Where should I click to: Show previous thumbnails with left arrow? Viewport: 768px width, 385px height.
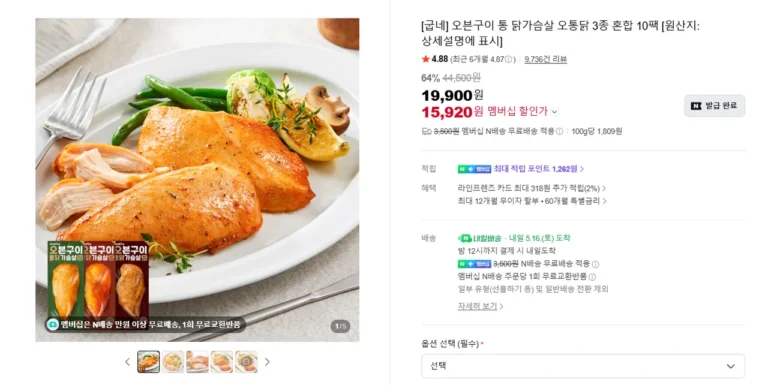[x=127, y=362]
